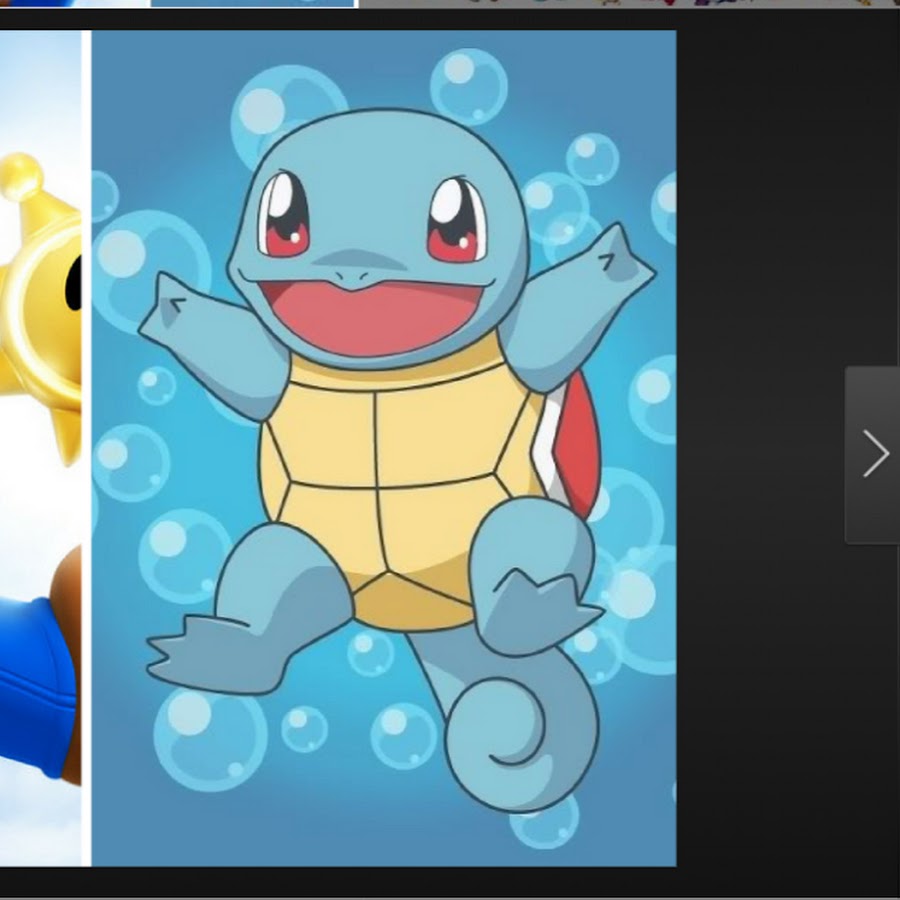Select the partially visible Mario image on the left
Screen dimensions: 900x900
40,448
